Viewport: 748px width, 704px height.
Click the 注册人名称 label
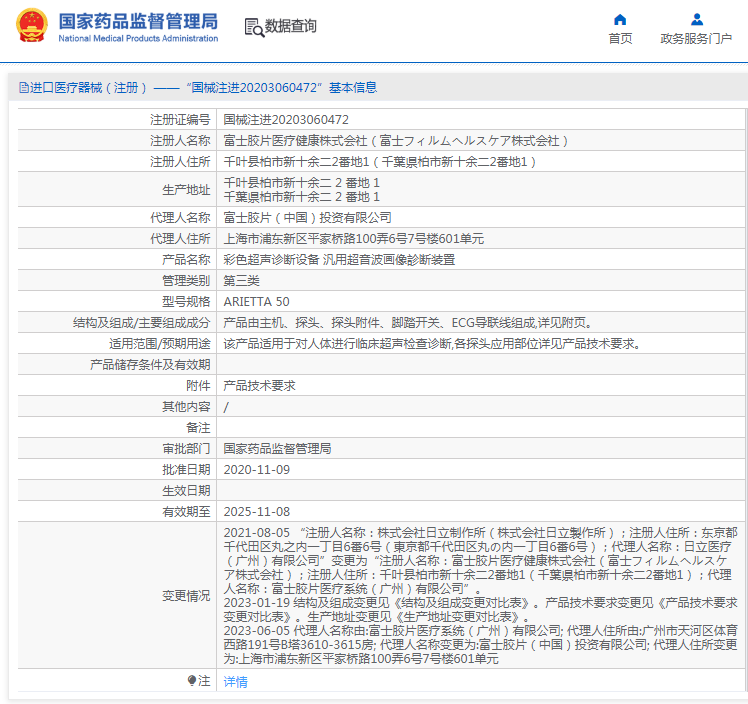pos(180,141)
